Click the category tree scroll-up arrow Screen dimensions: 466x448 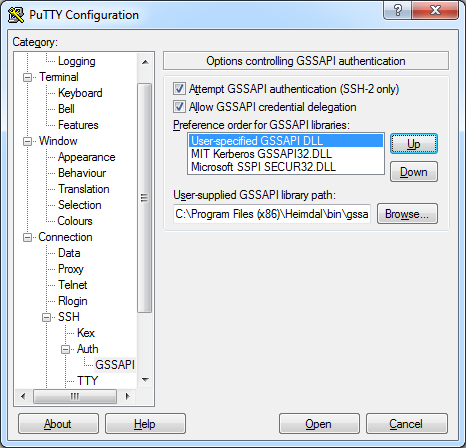pyautogui.click(x=145, y=62)
